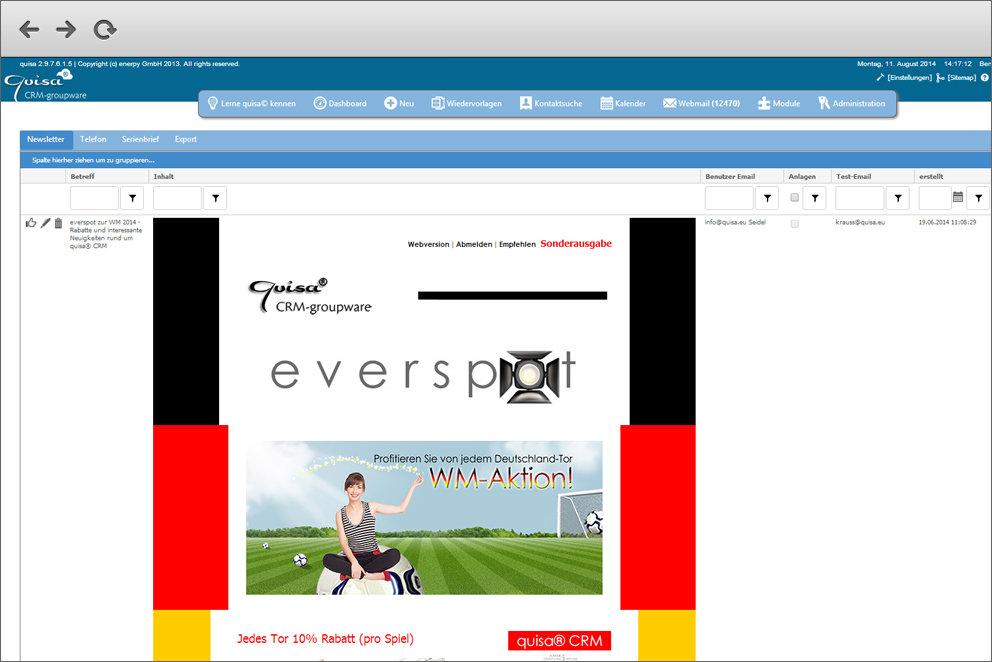Click the krauss@quisa.eu test email cell
Screen dimensions: 992x662
pyautogui.click(x=860, y=223)
